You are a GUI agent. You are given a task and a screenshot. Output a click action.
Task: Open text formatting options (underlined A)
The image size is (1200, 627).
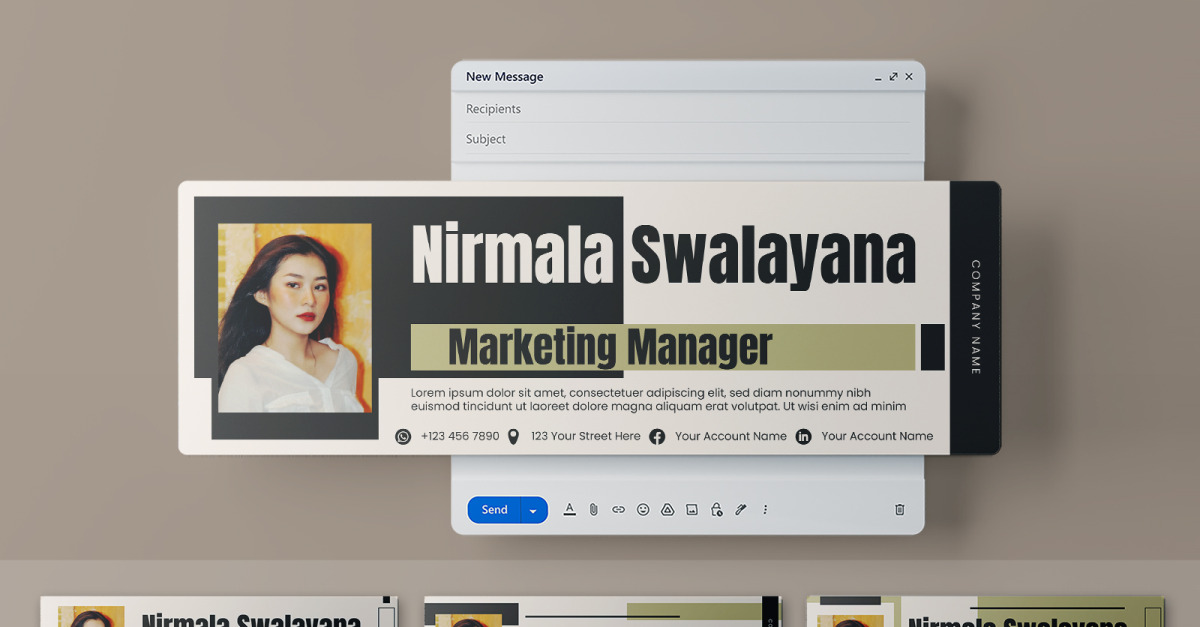coord(570,510)
